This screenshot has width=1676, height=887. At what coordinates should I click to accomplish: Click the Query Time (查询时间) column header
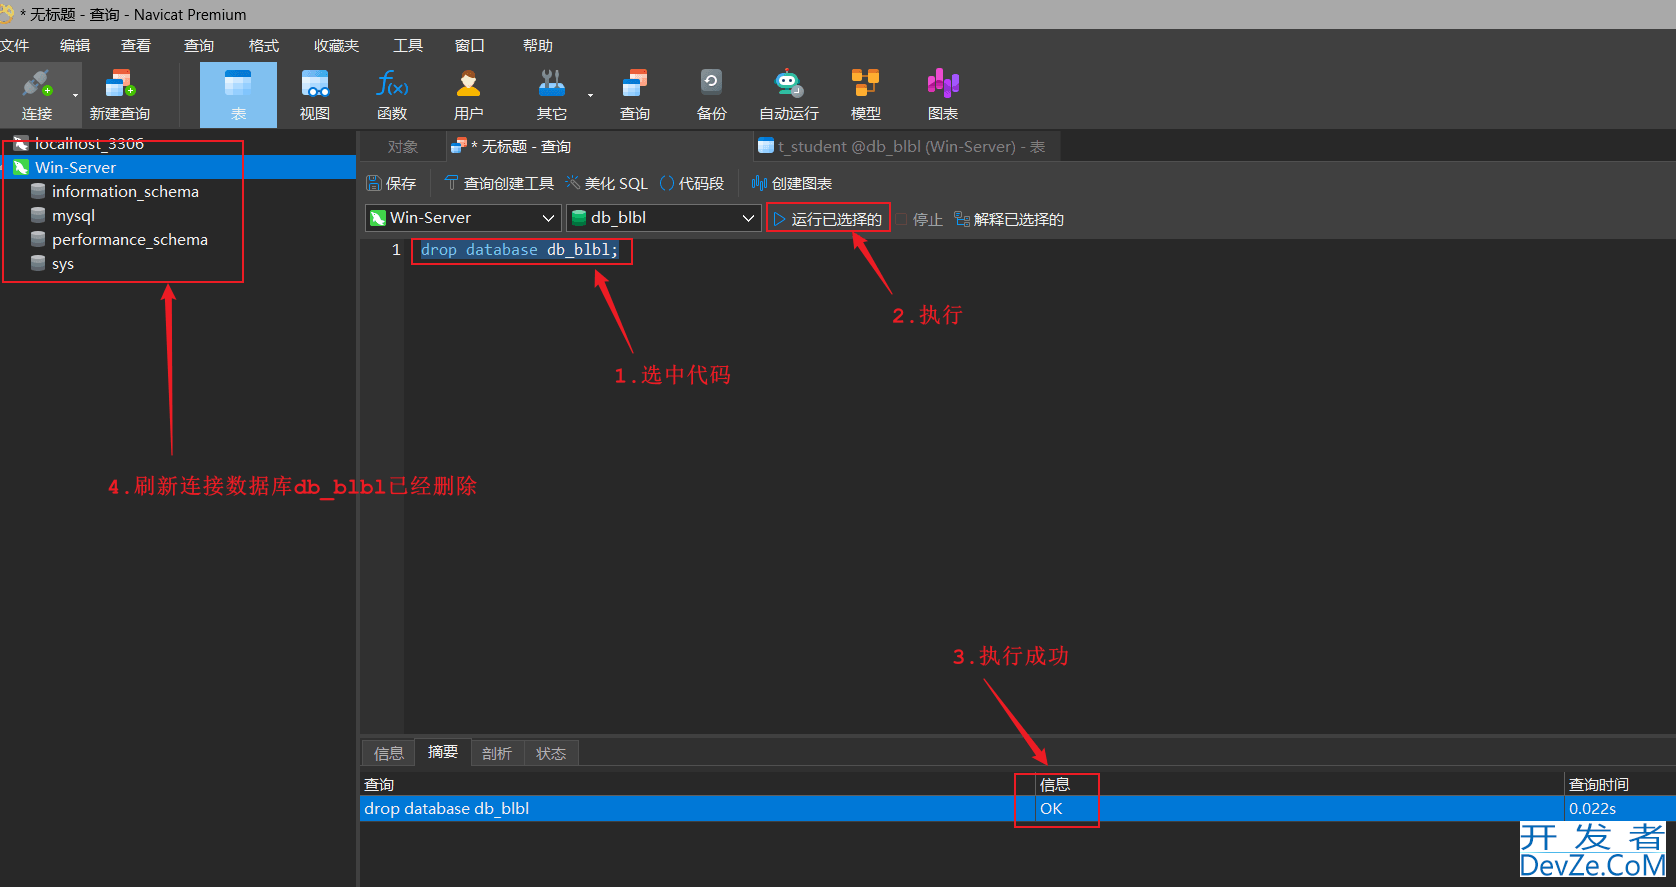[1620, 784]
